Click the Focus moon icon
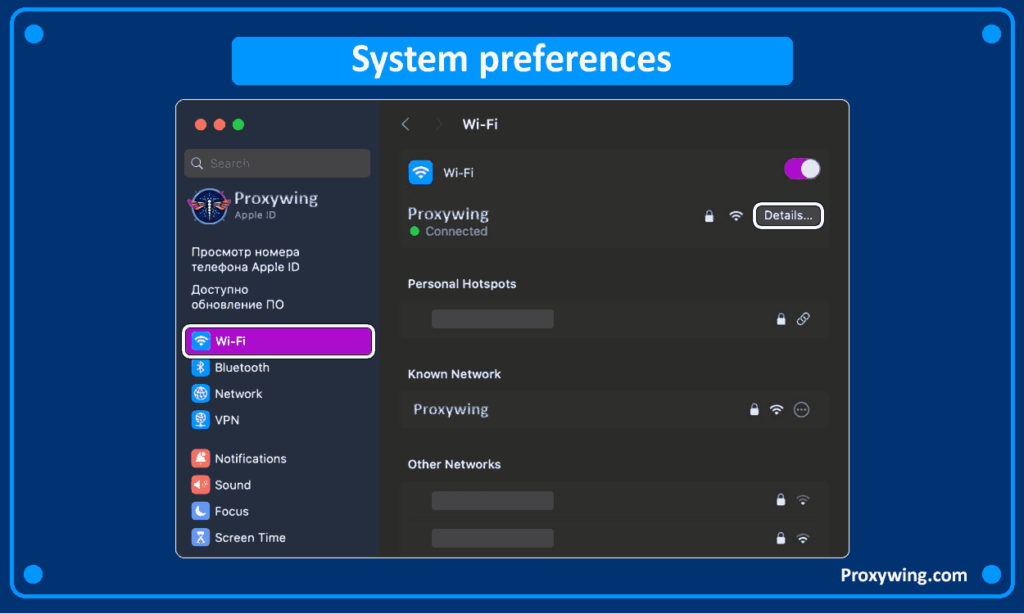 pos(200,511)
